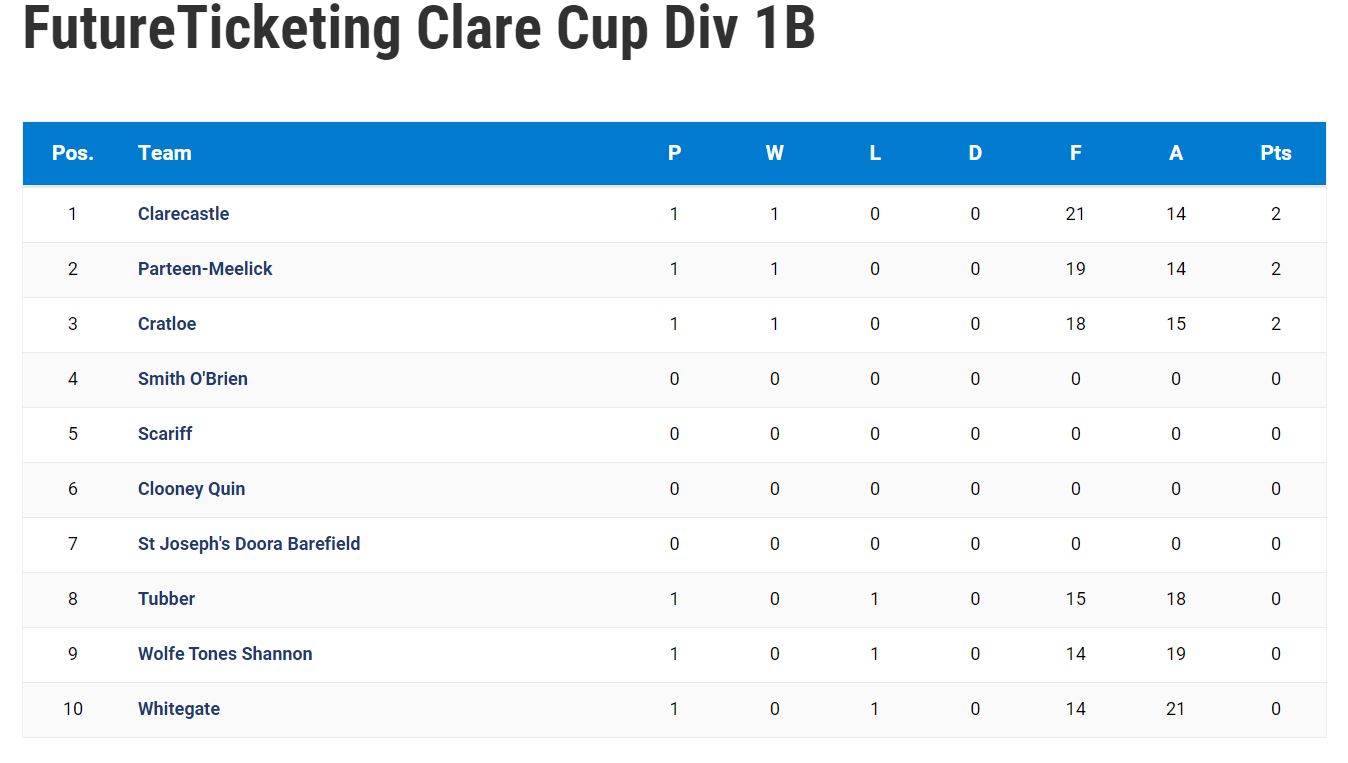Open the Clarecastle team link

[183, 214]
